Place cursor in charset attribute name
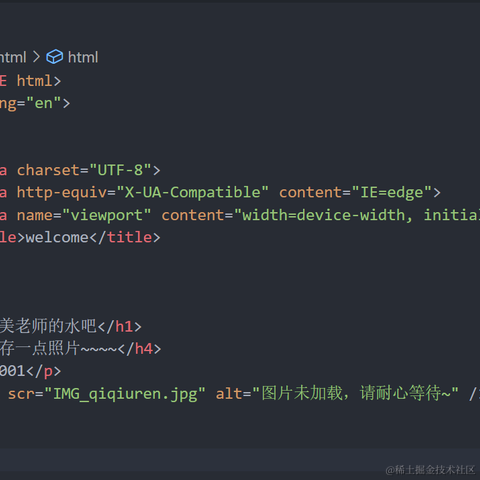 coord(48,170)
